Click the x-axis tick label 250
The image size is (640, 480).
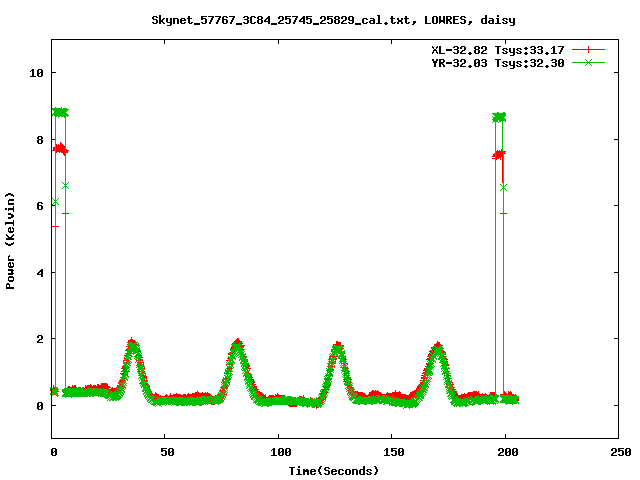click(621, 452)
